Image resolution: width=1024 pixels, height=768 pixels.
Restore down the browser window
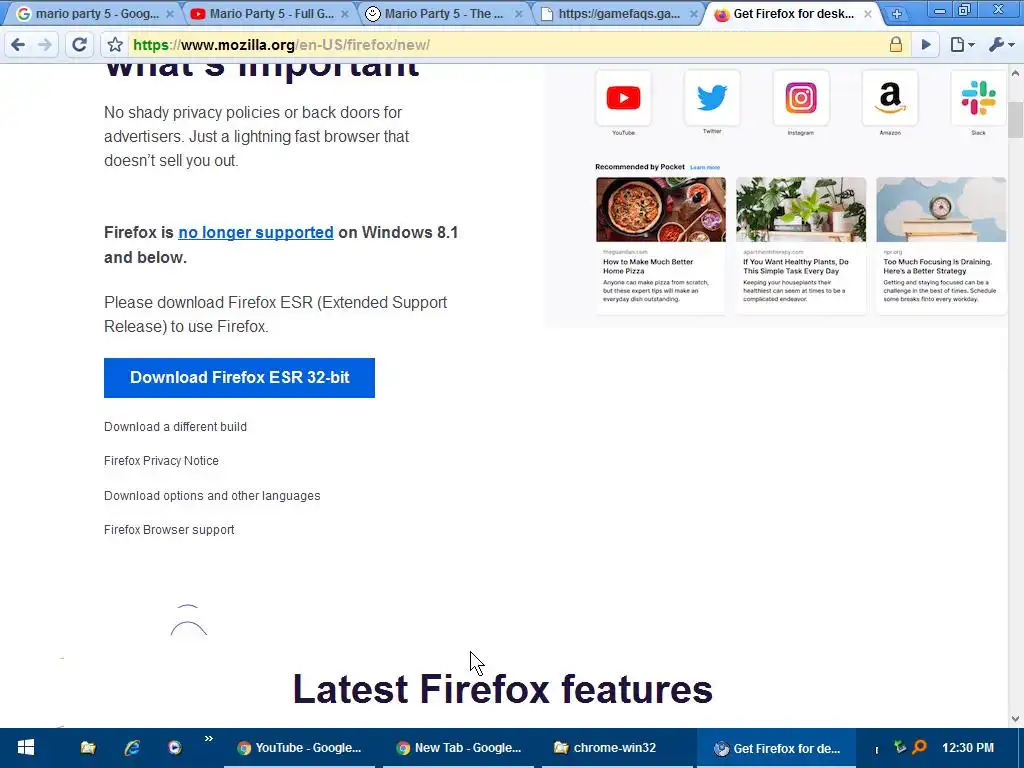(965, 10)
